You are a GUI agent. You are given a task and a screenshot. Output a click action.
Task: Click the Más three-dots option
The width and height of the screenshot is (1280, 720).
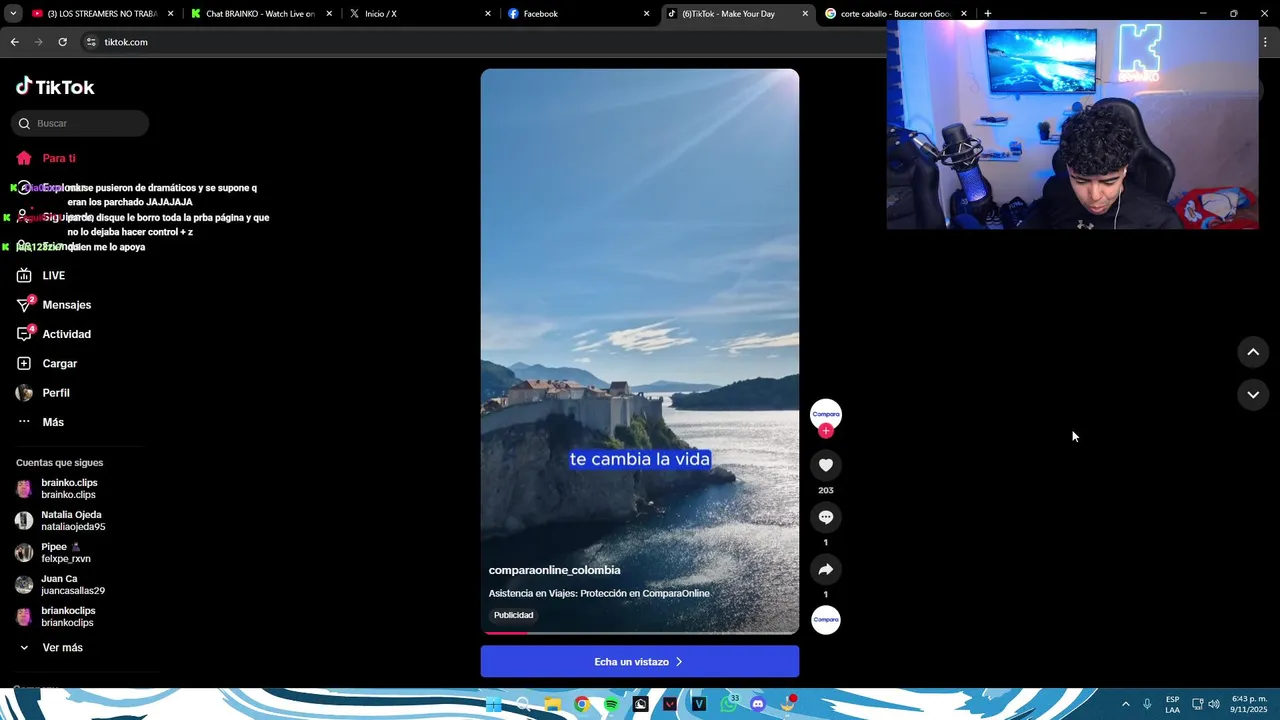tap(40, 422)
